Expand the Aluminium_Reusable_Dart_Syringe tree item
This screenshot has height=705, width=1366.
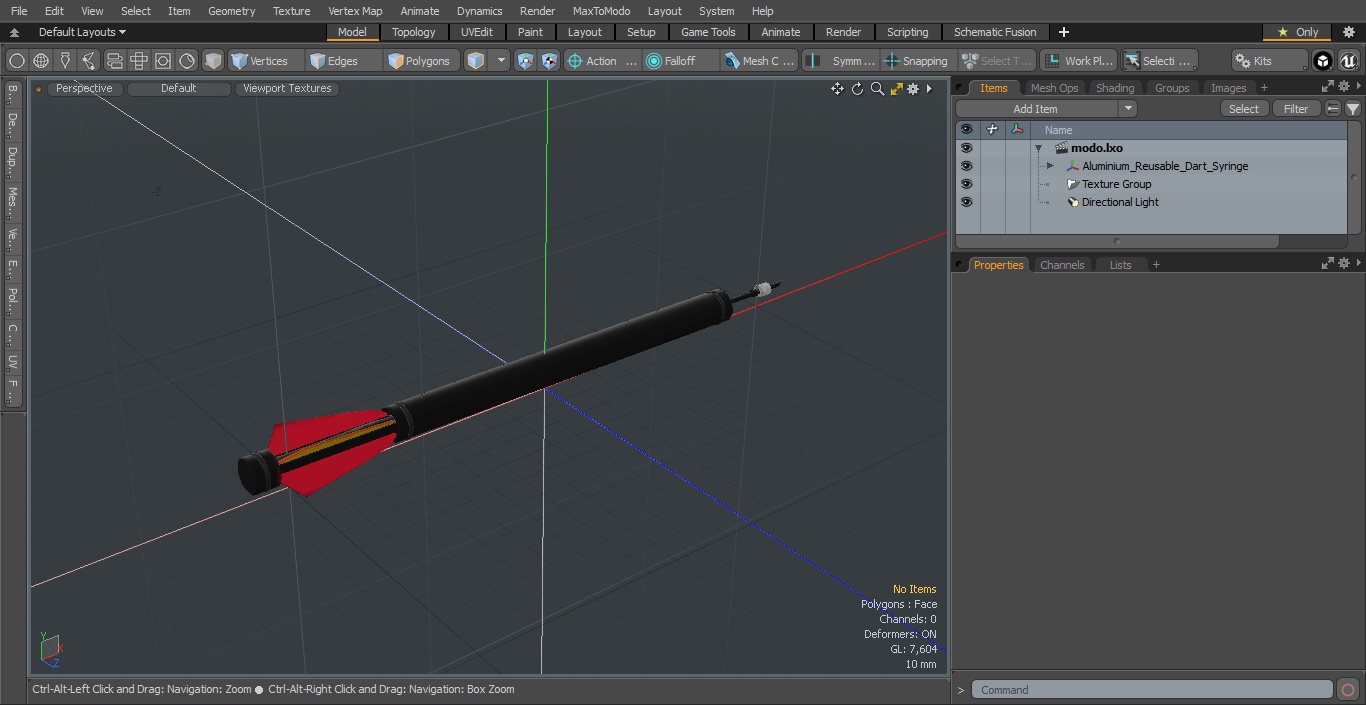tap(1050, 166)
